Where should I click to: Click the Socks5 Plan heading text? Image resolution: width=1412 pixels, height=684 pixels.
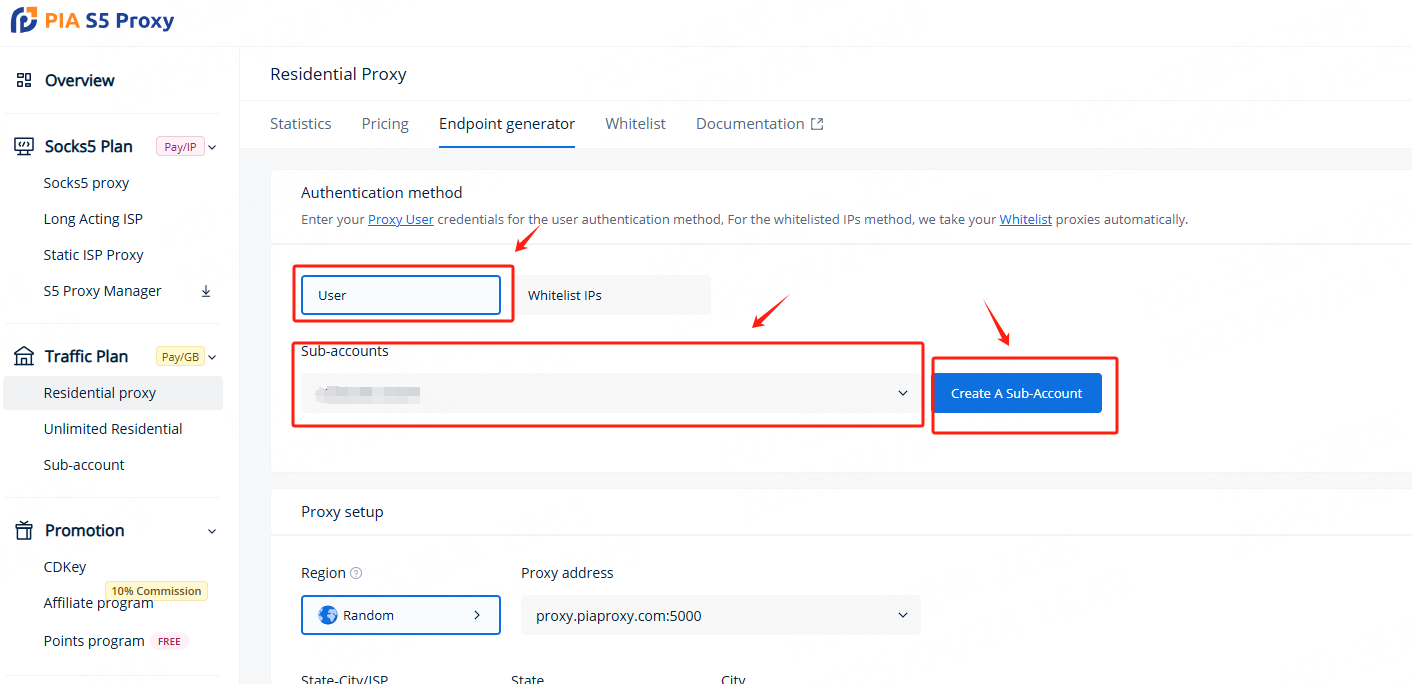click(89, 146)
